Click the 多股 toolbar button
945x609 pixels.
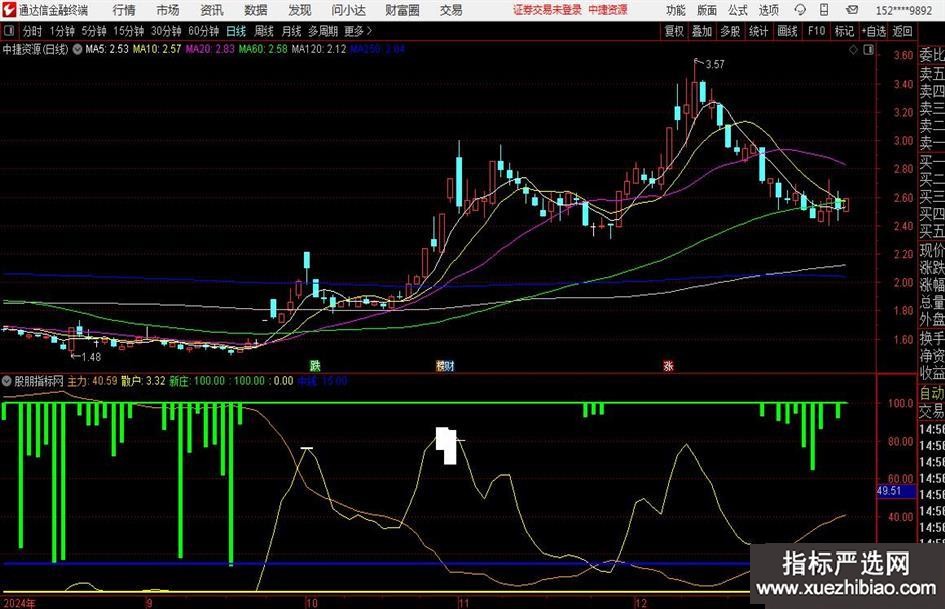point(730,31)
